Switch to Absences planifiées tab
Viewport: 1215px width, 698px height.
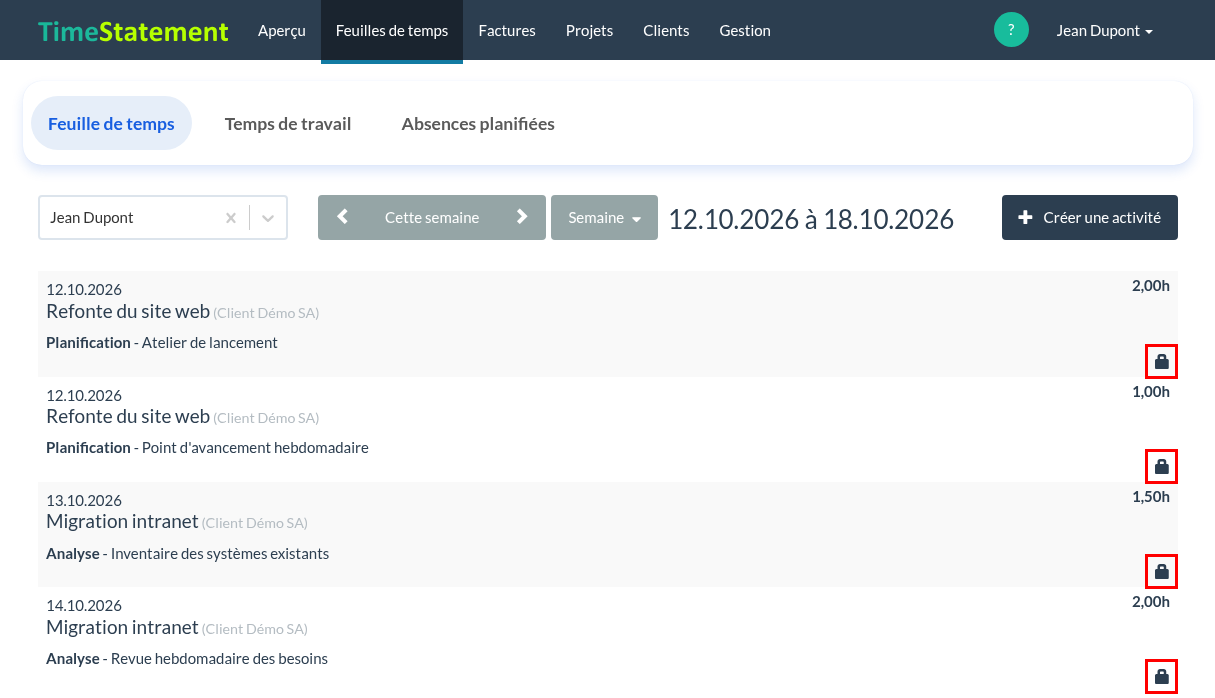pyautogui.click(x=478, y=123)
